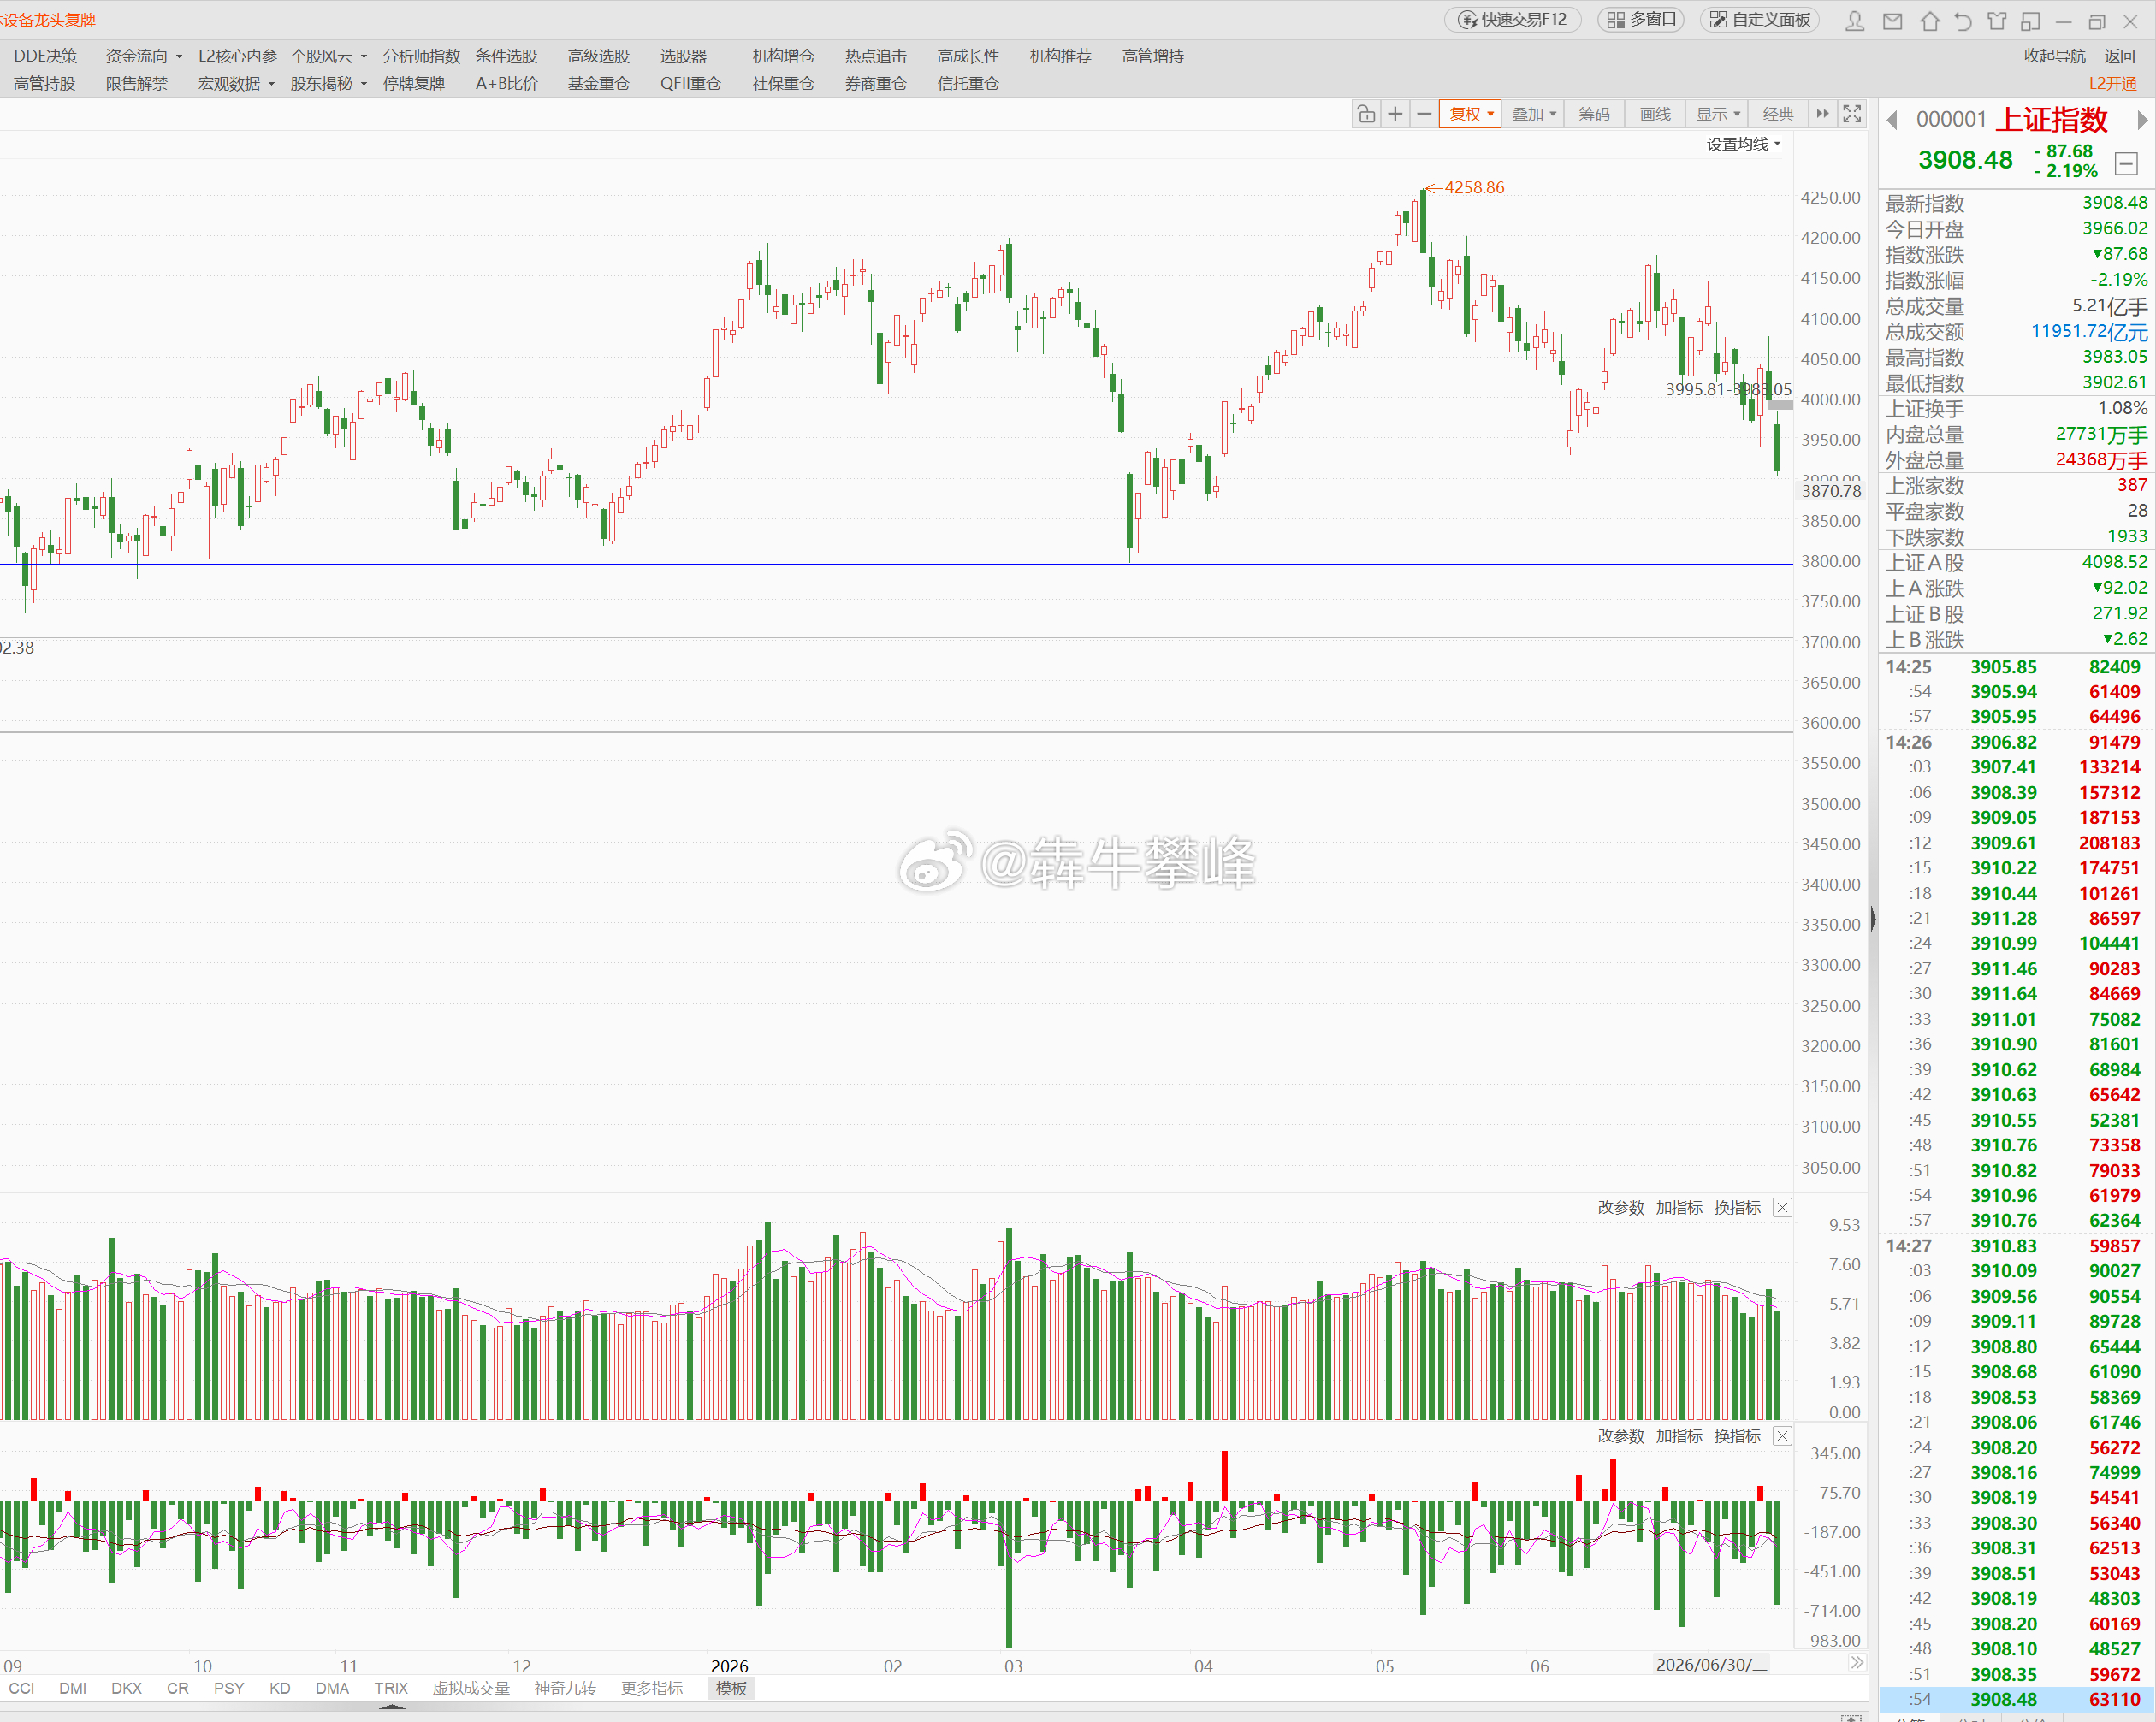Expand the 宏观数据 menu arrow
2156x1722 pixels.
(271, 84)
